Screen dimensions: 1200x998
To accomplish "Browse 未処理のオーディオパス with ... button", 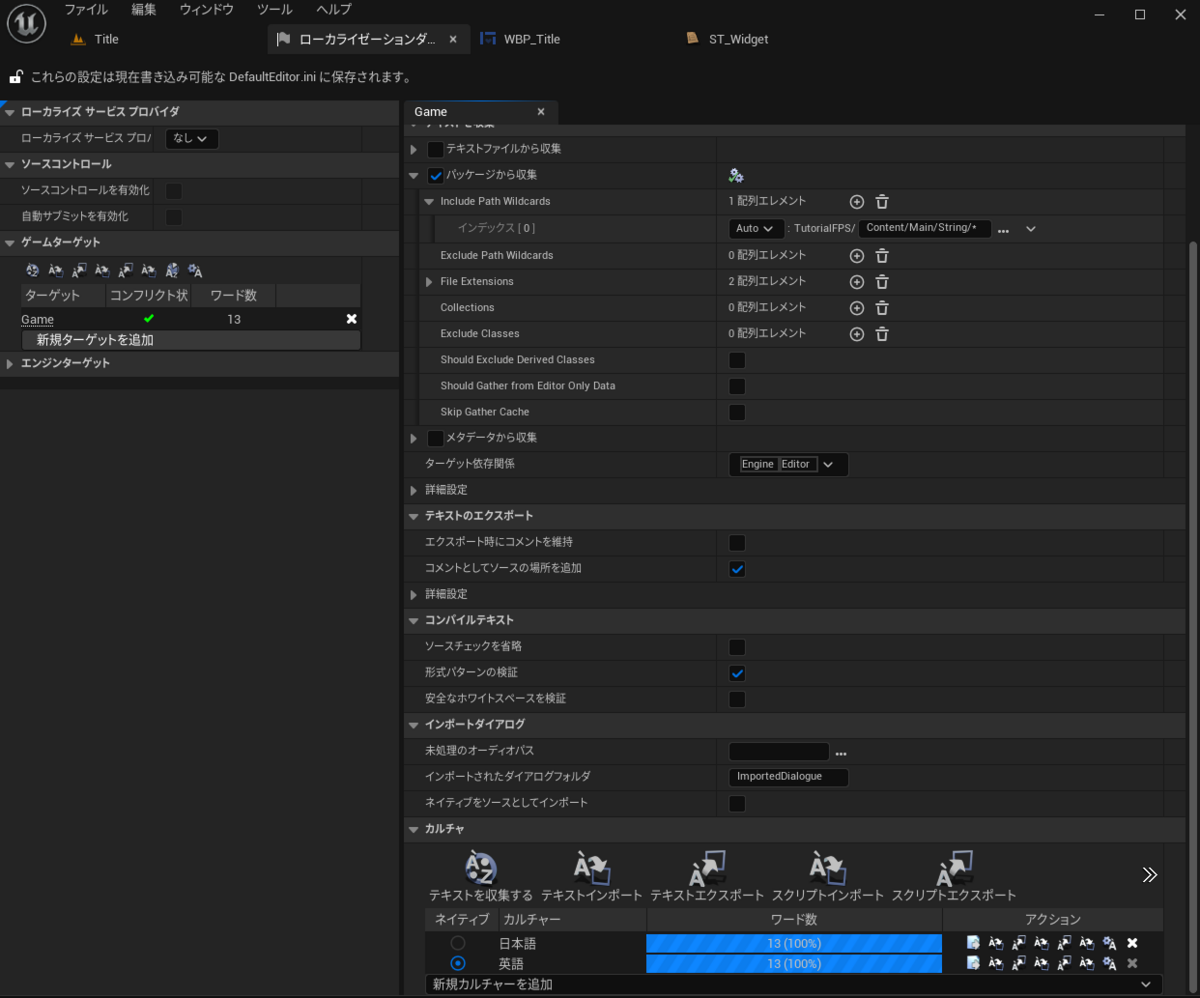I will click(x=841, y=753).
